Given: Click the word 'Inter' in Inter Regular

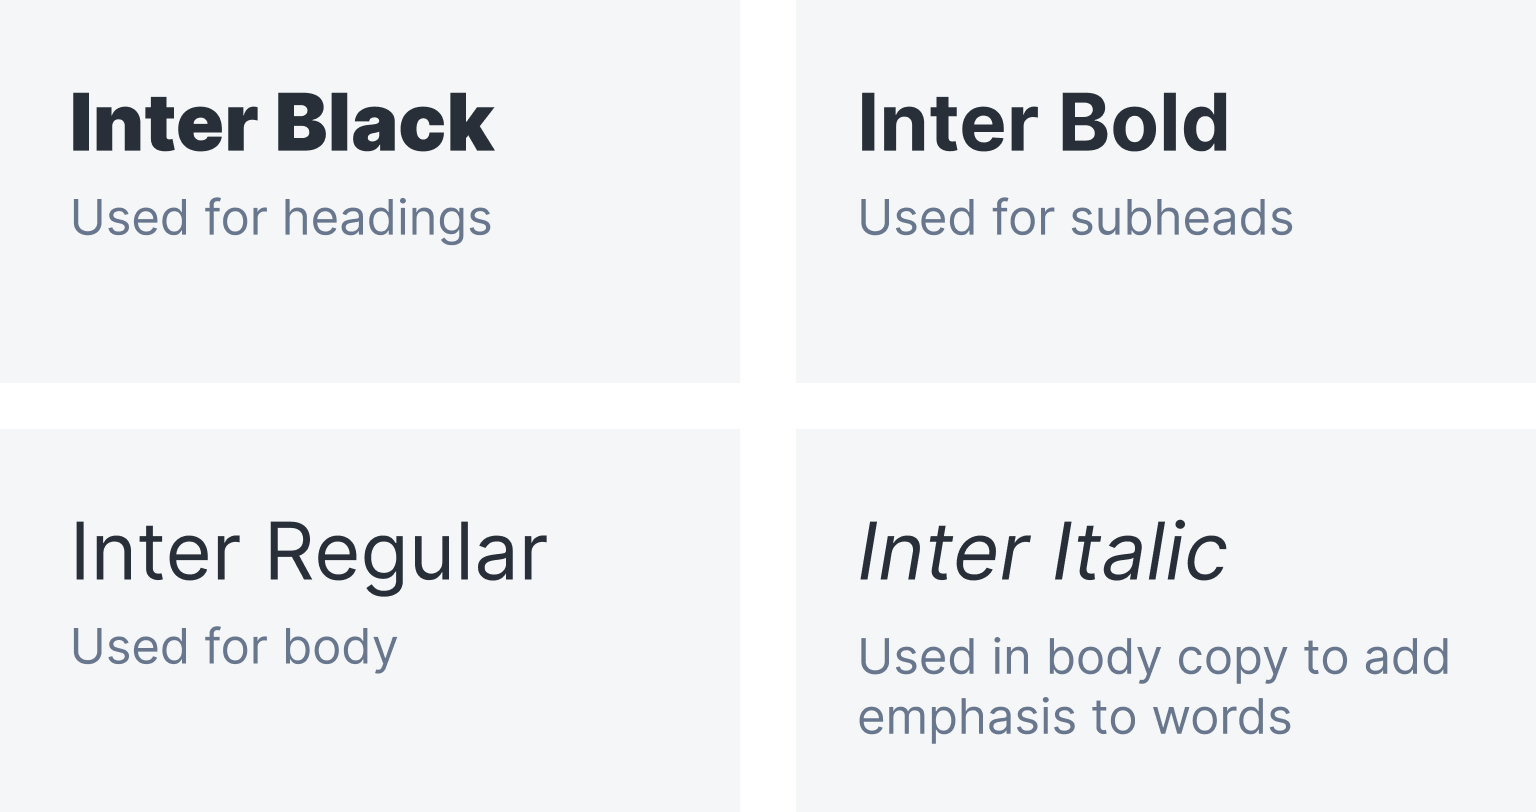Looking at the screenshot, I should [155, 552].
